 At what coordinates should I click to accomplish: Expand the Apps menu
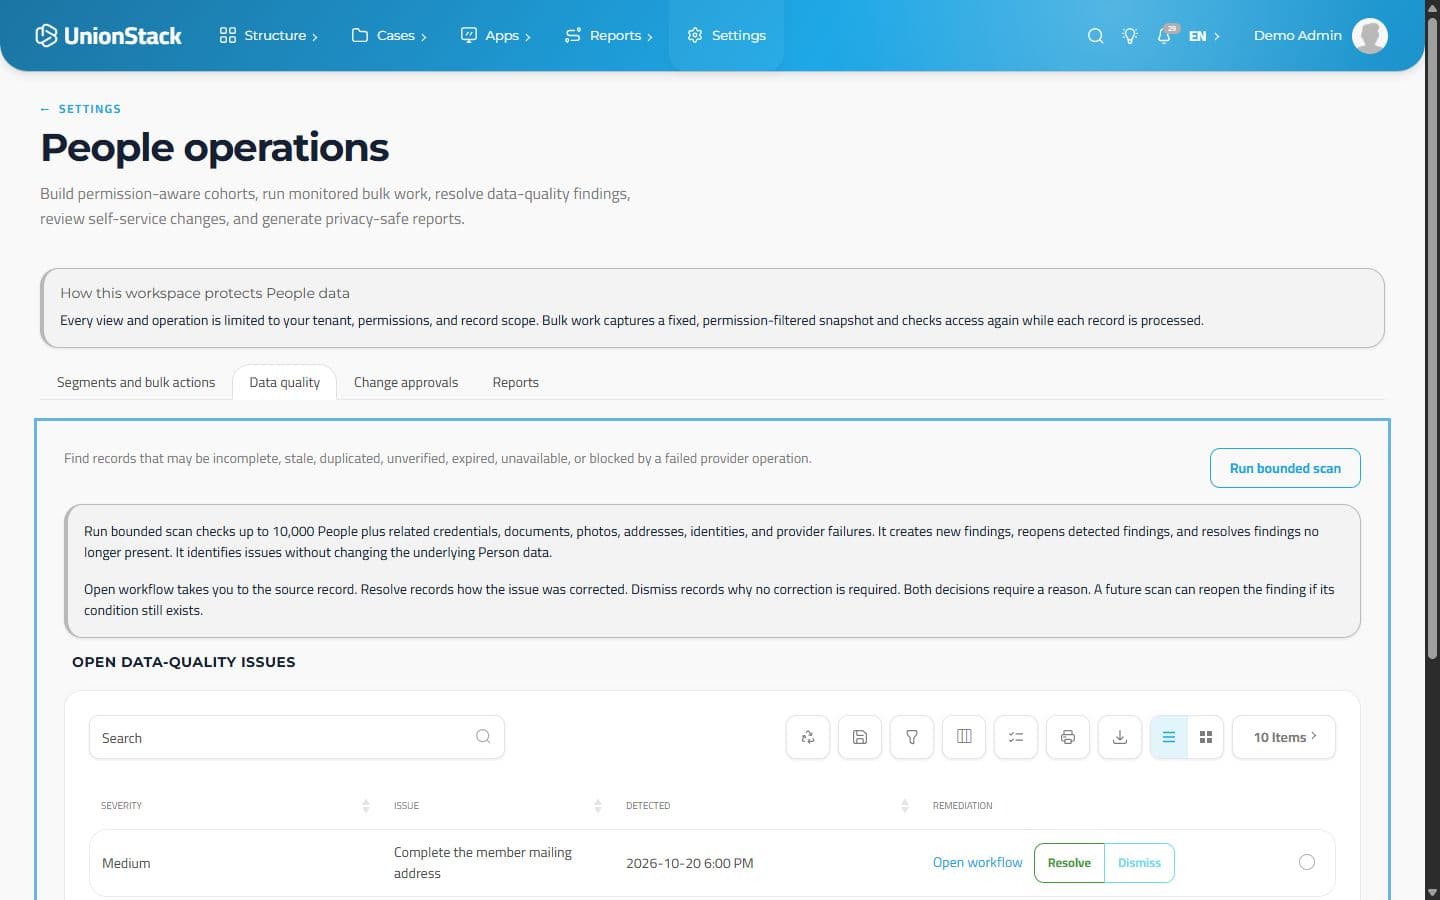[495, 36]
